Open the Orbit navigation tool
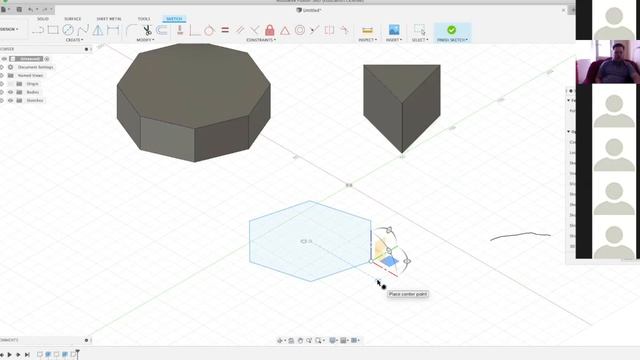This screenshot has height=360, width=640. coord(280,340)
